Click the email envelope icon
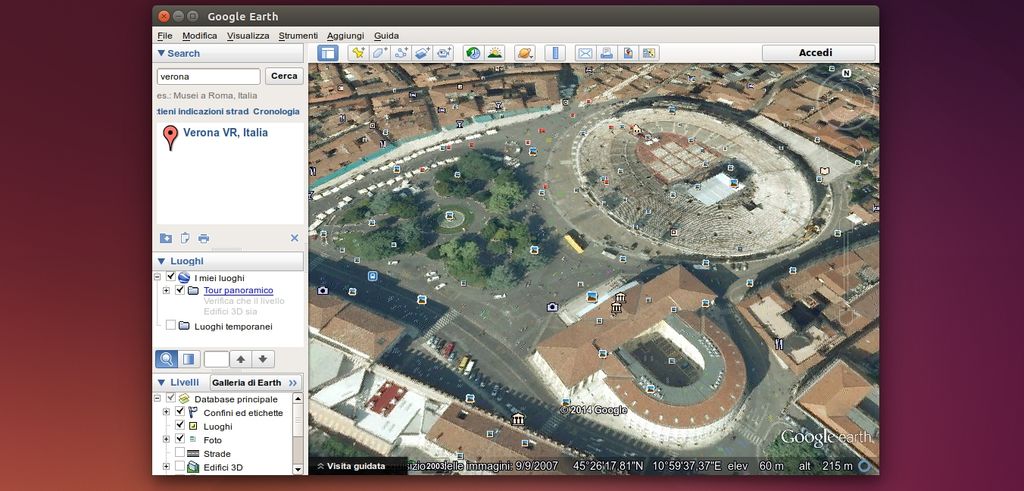The image size is (1024, 491). pos(585,53)
